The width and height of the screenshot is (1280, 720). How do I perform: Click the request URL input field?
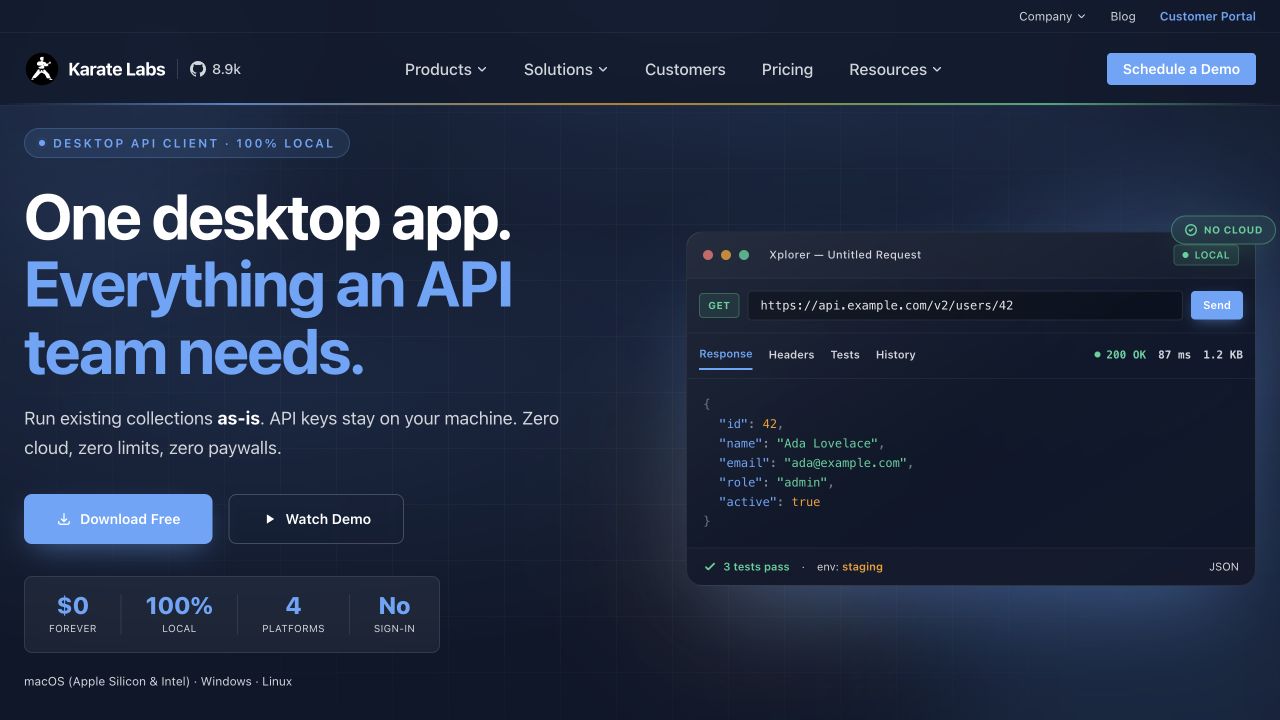[x=965, y=305]
